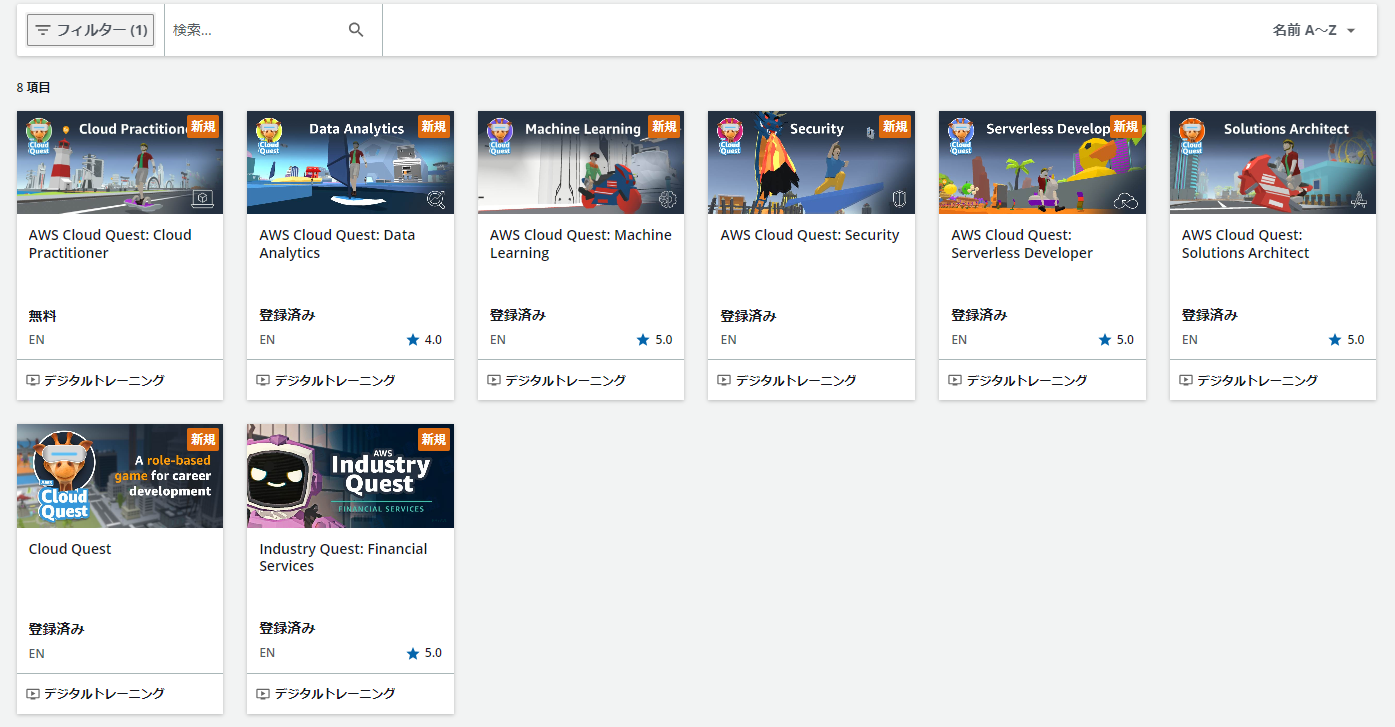Click the 新規 badge on Cloud Quest card

click(203, 439)
